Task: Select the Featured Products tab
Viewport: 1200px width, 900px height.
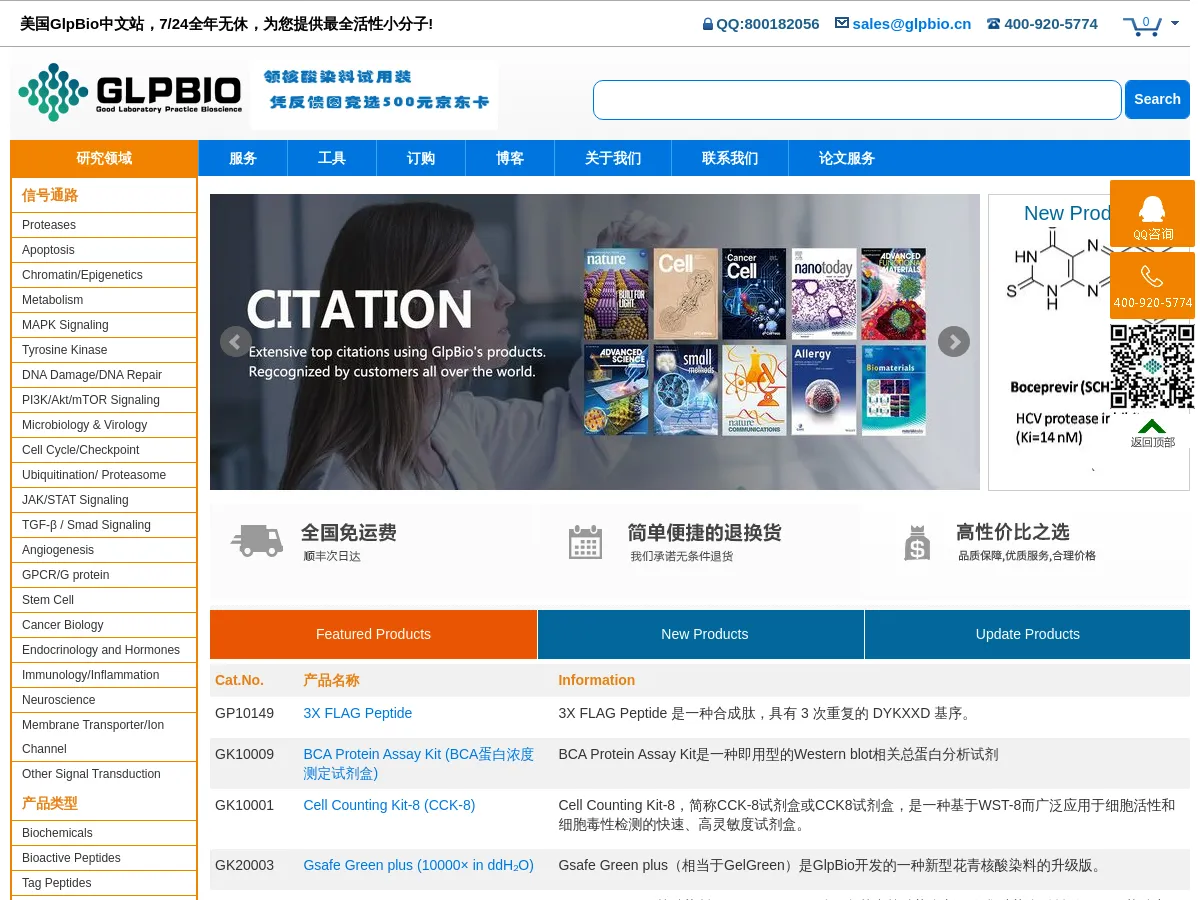Action: point(373,634)
